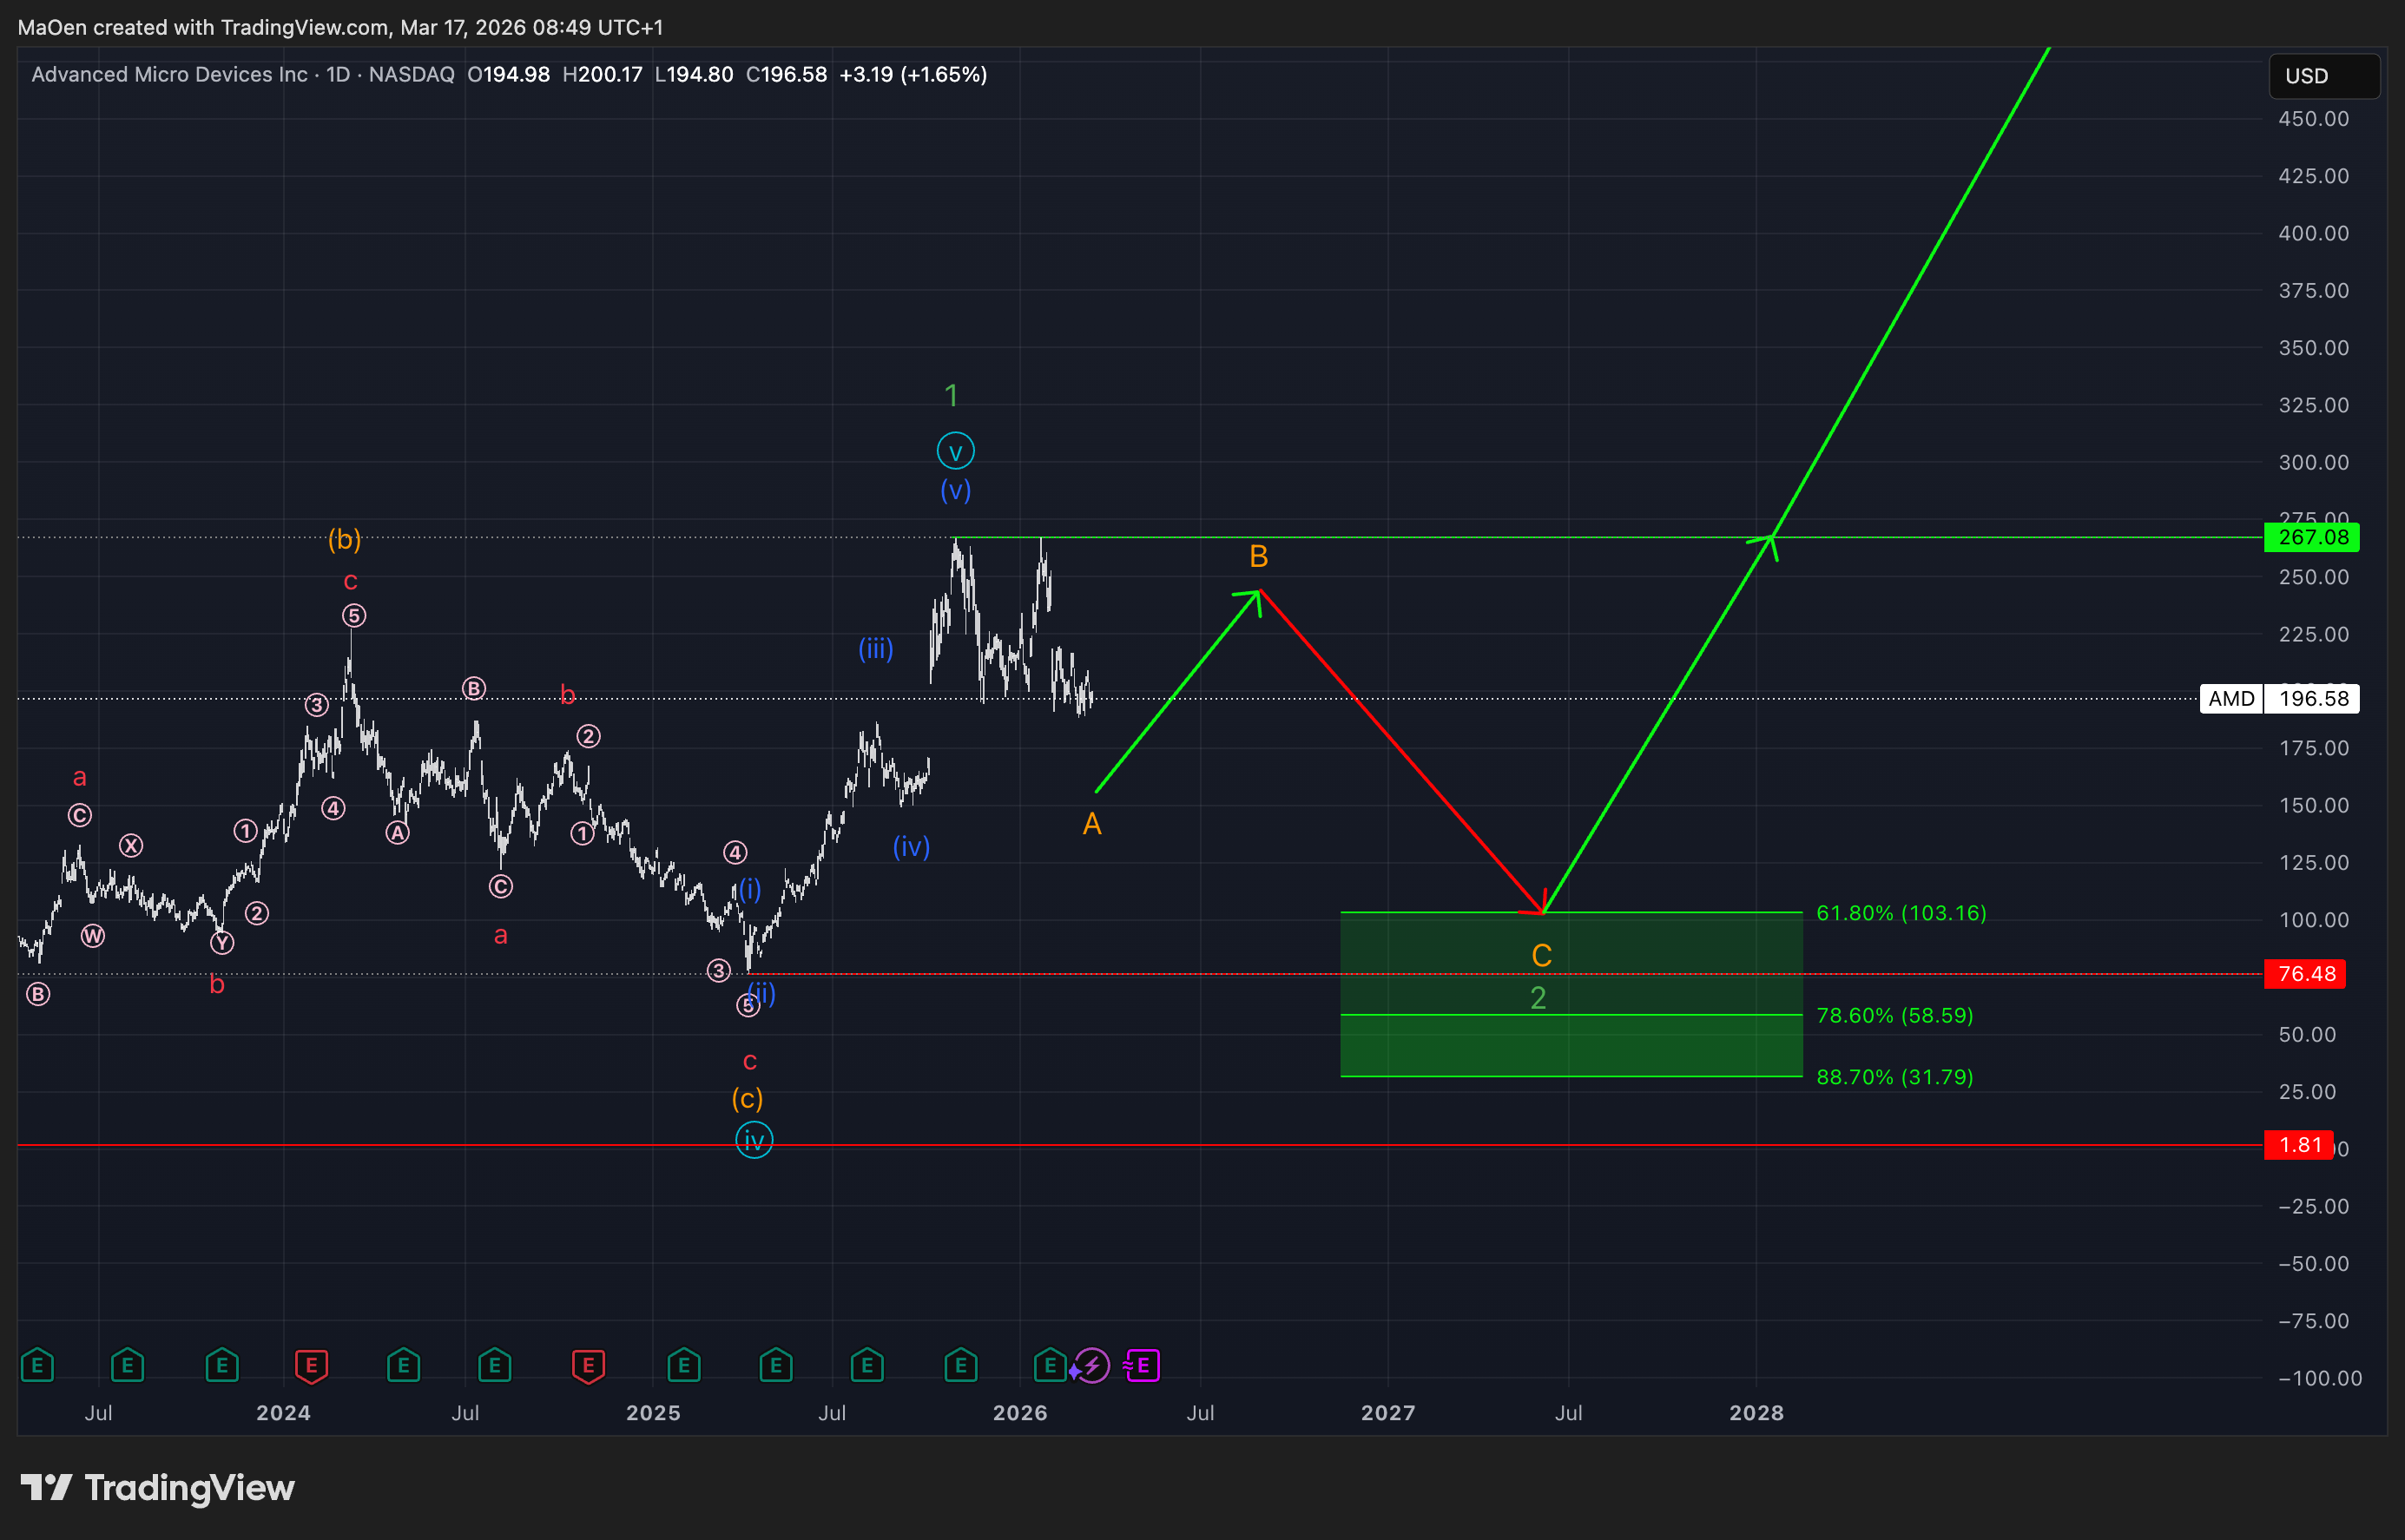This screenshot has width=2405, height=1540.
Task: Click the magenta upcoming earnings E icon
Action: click(x=1142, y=1365)
